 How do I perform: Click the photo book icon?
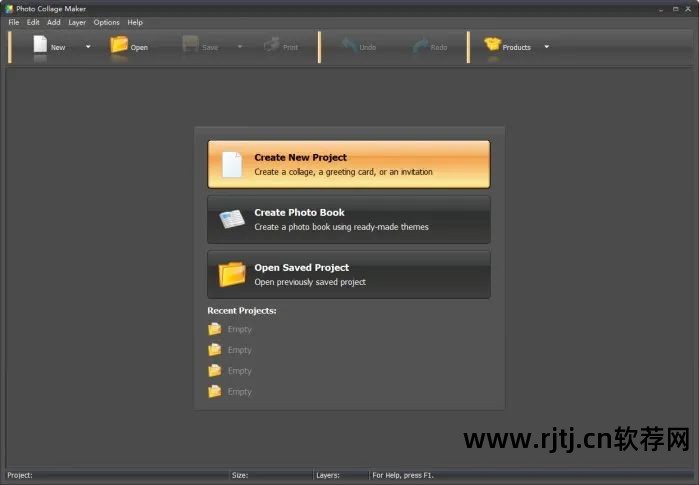tap(232, 220)
